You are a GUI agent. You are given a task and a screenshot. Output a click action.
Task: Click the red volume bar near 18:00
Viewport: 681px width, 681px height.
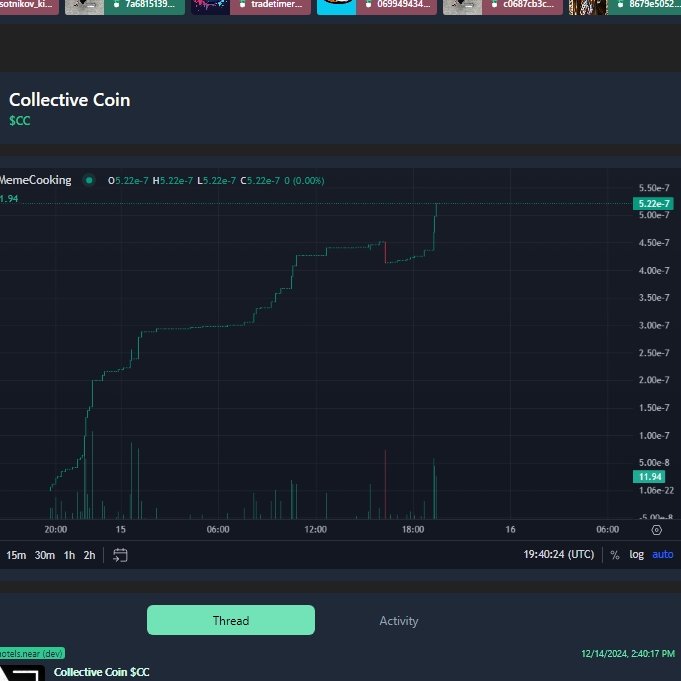385,484
